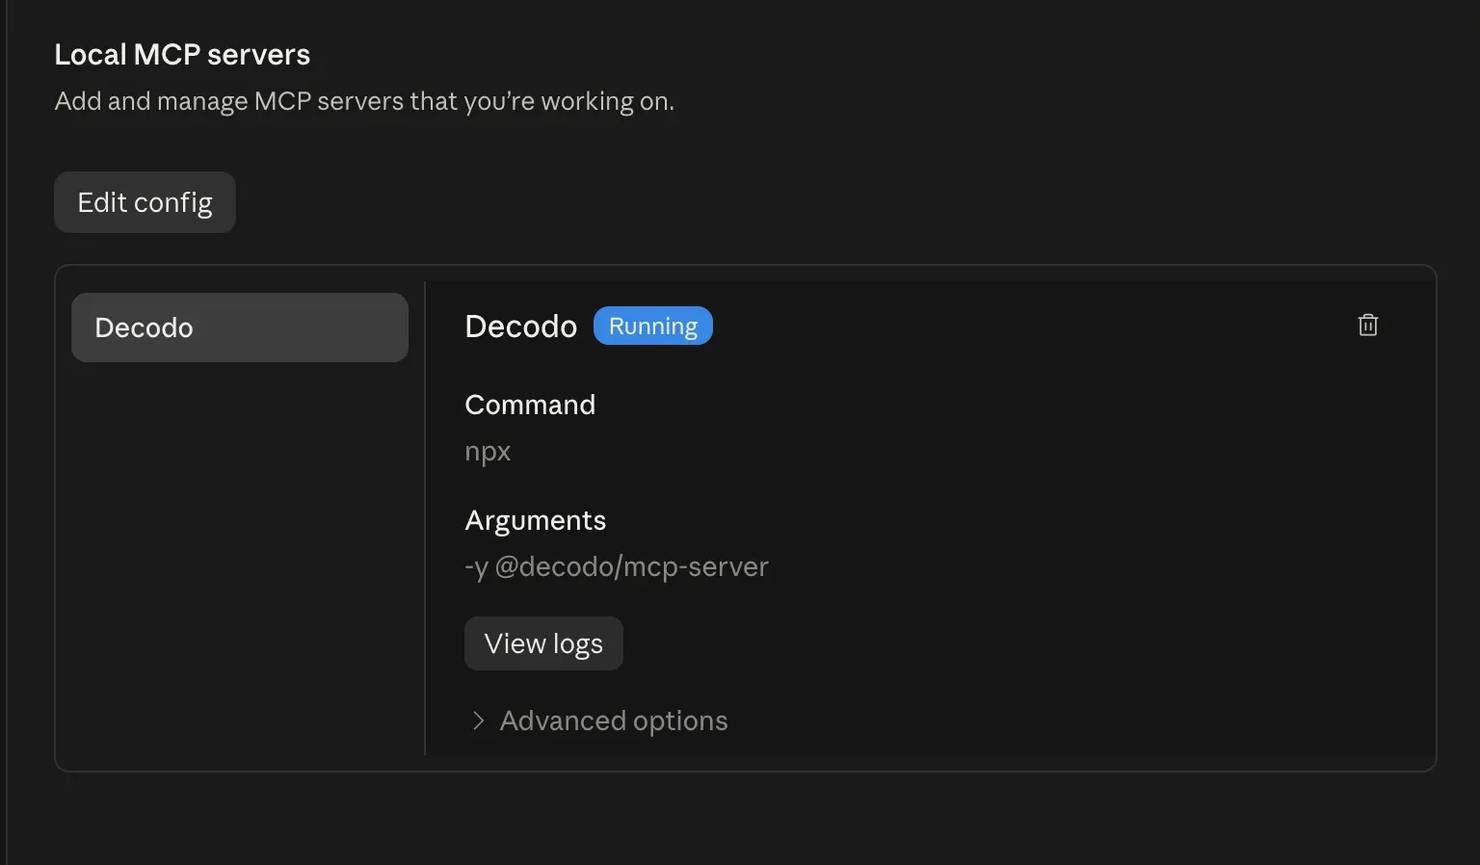Expand Advanced options chevron
This screenshot has width=1480, height=865.
point(478,721)
